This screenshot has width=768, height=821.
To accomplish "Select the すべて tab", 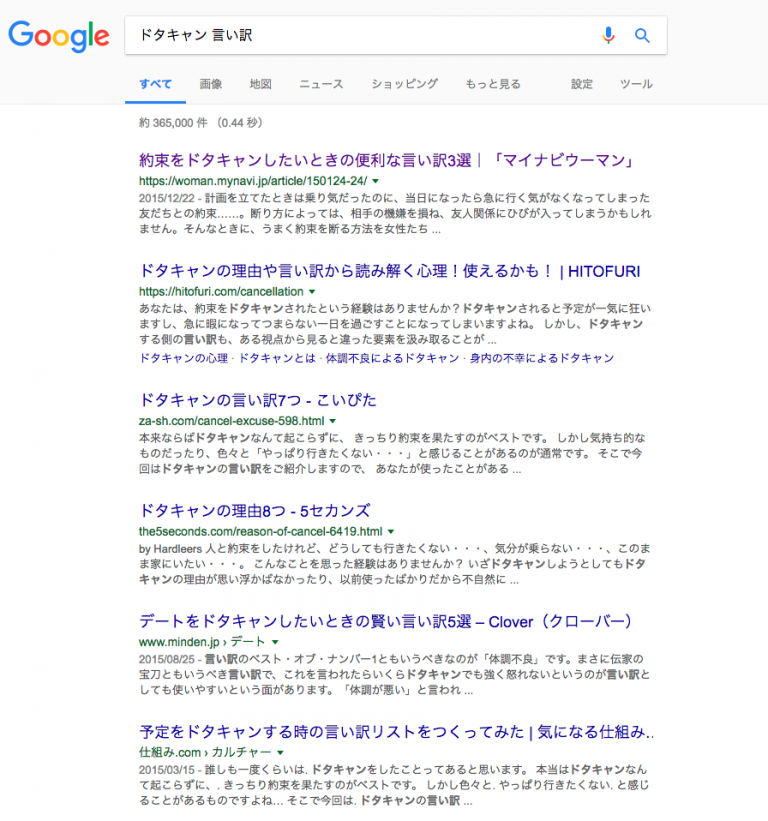I will [x=155, y=84].
